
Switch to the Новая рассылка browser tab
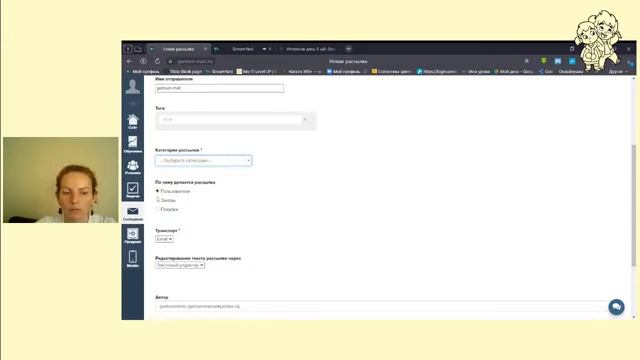[179, 49]
